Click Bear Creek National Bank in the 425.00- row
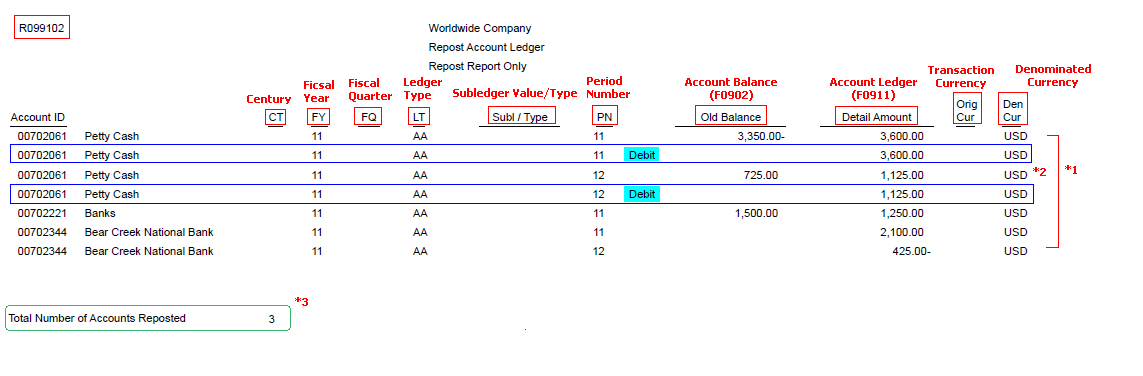1143x376 pixels. [x=149, y=251]
